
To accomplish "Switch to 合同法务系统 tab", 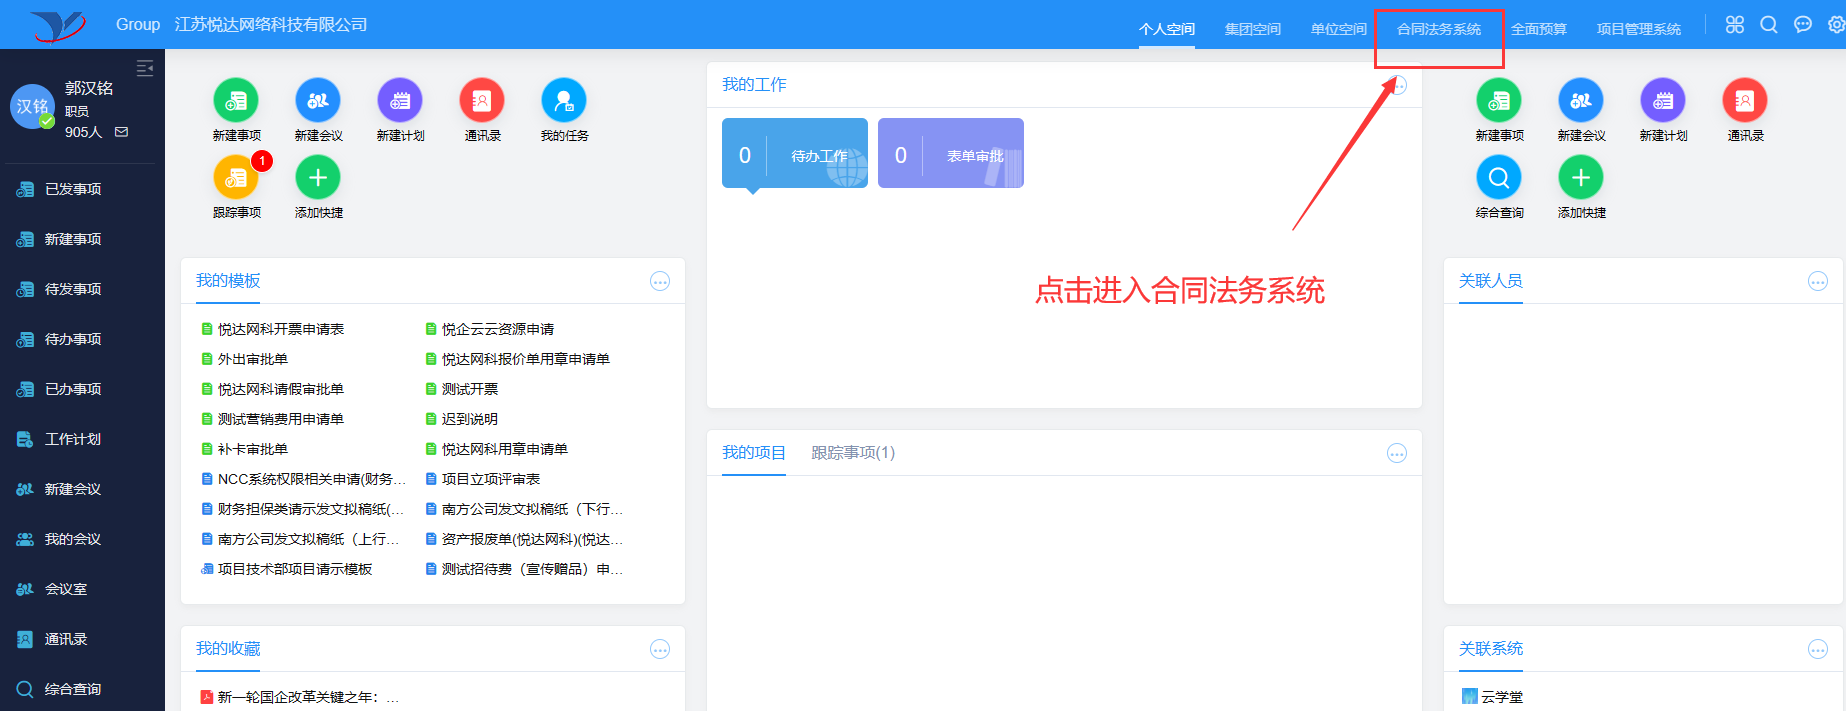I will [x=1438, y=29].
